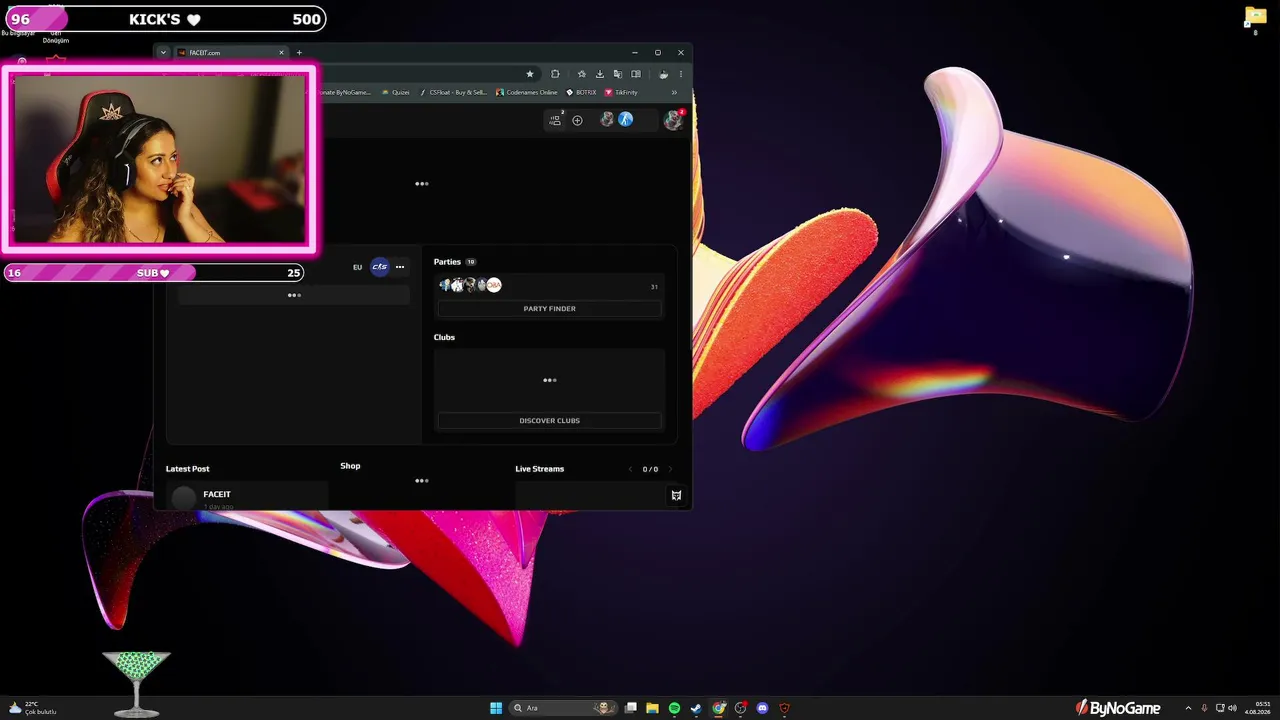This screenshot has height=720, width=1280.
Task: Open the FACEIT party queue icon
Action: pos(555,120)
